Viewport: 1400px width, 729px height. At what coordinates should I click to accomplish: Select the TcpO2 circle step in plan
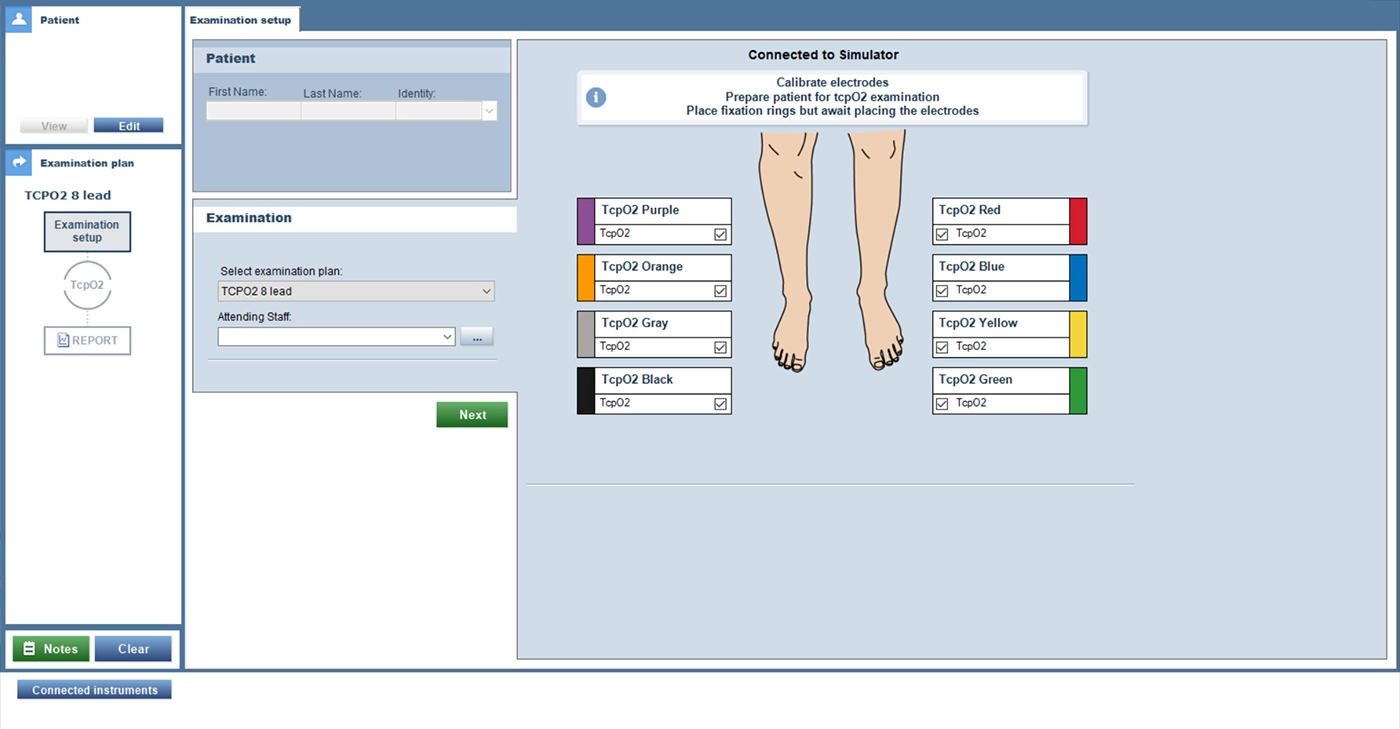point(87,285)
